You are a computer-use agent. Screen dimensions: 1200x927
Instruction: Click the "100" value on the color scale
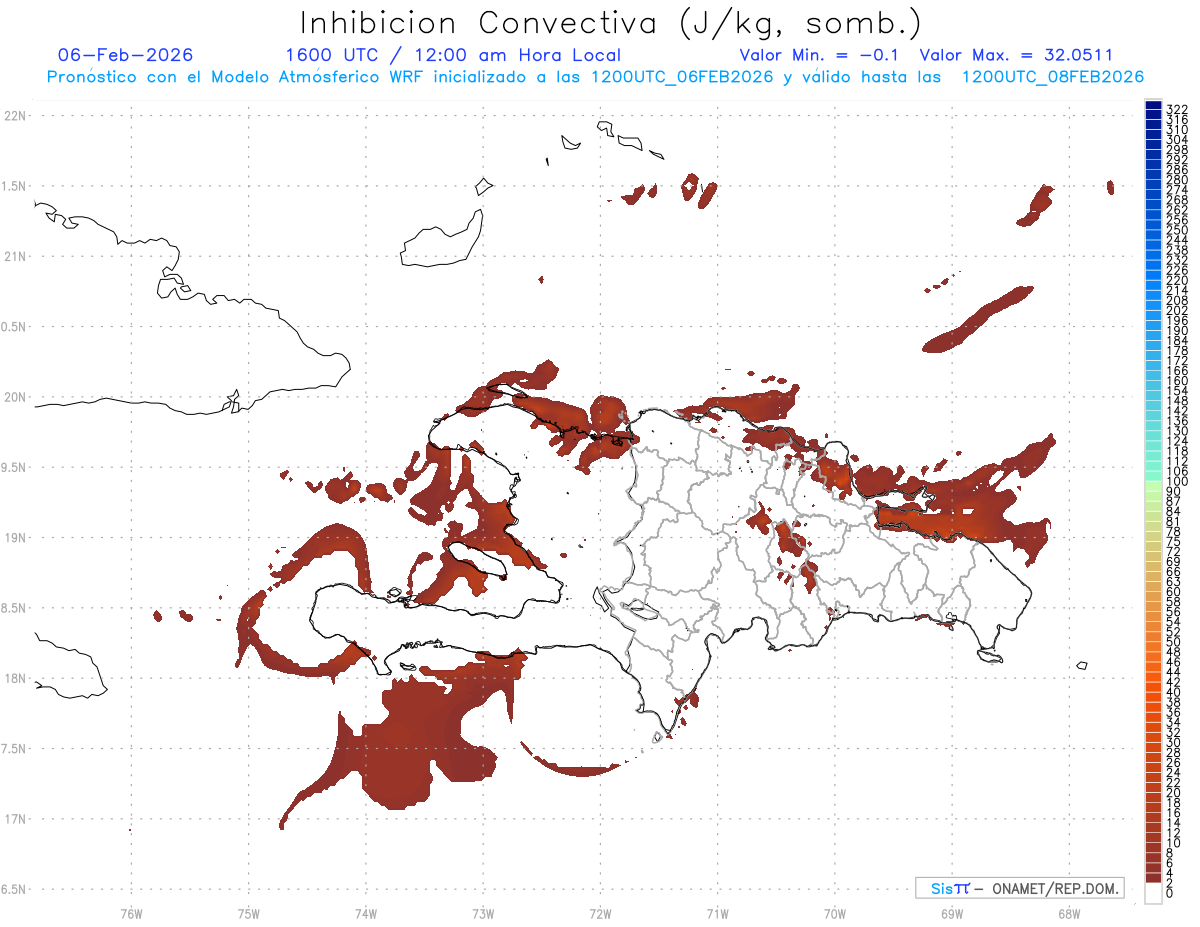coord(1177,482)
